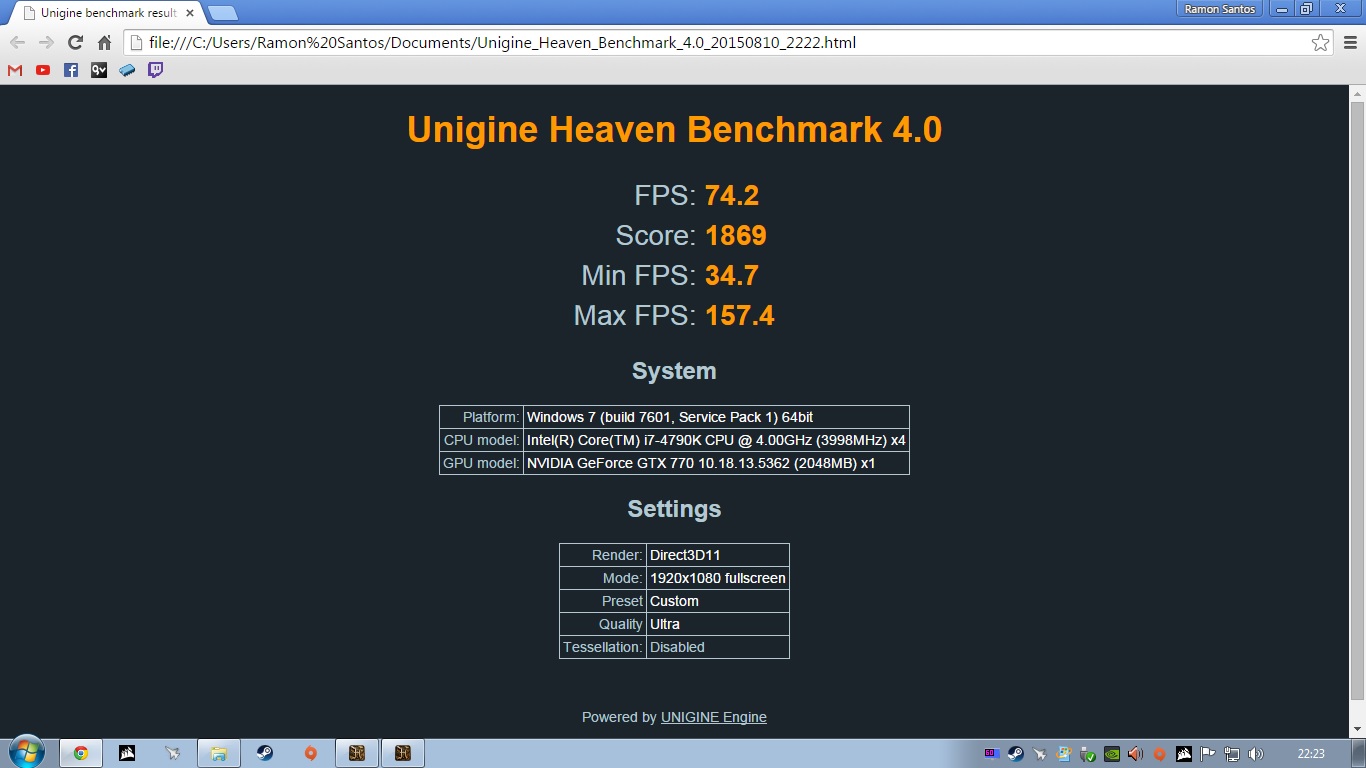Click the file document icon in address bar

pyautogui.click(x=137, y=43)
